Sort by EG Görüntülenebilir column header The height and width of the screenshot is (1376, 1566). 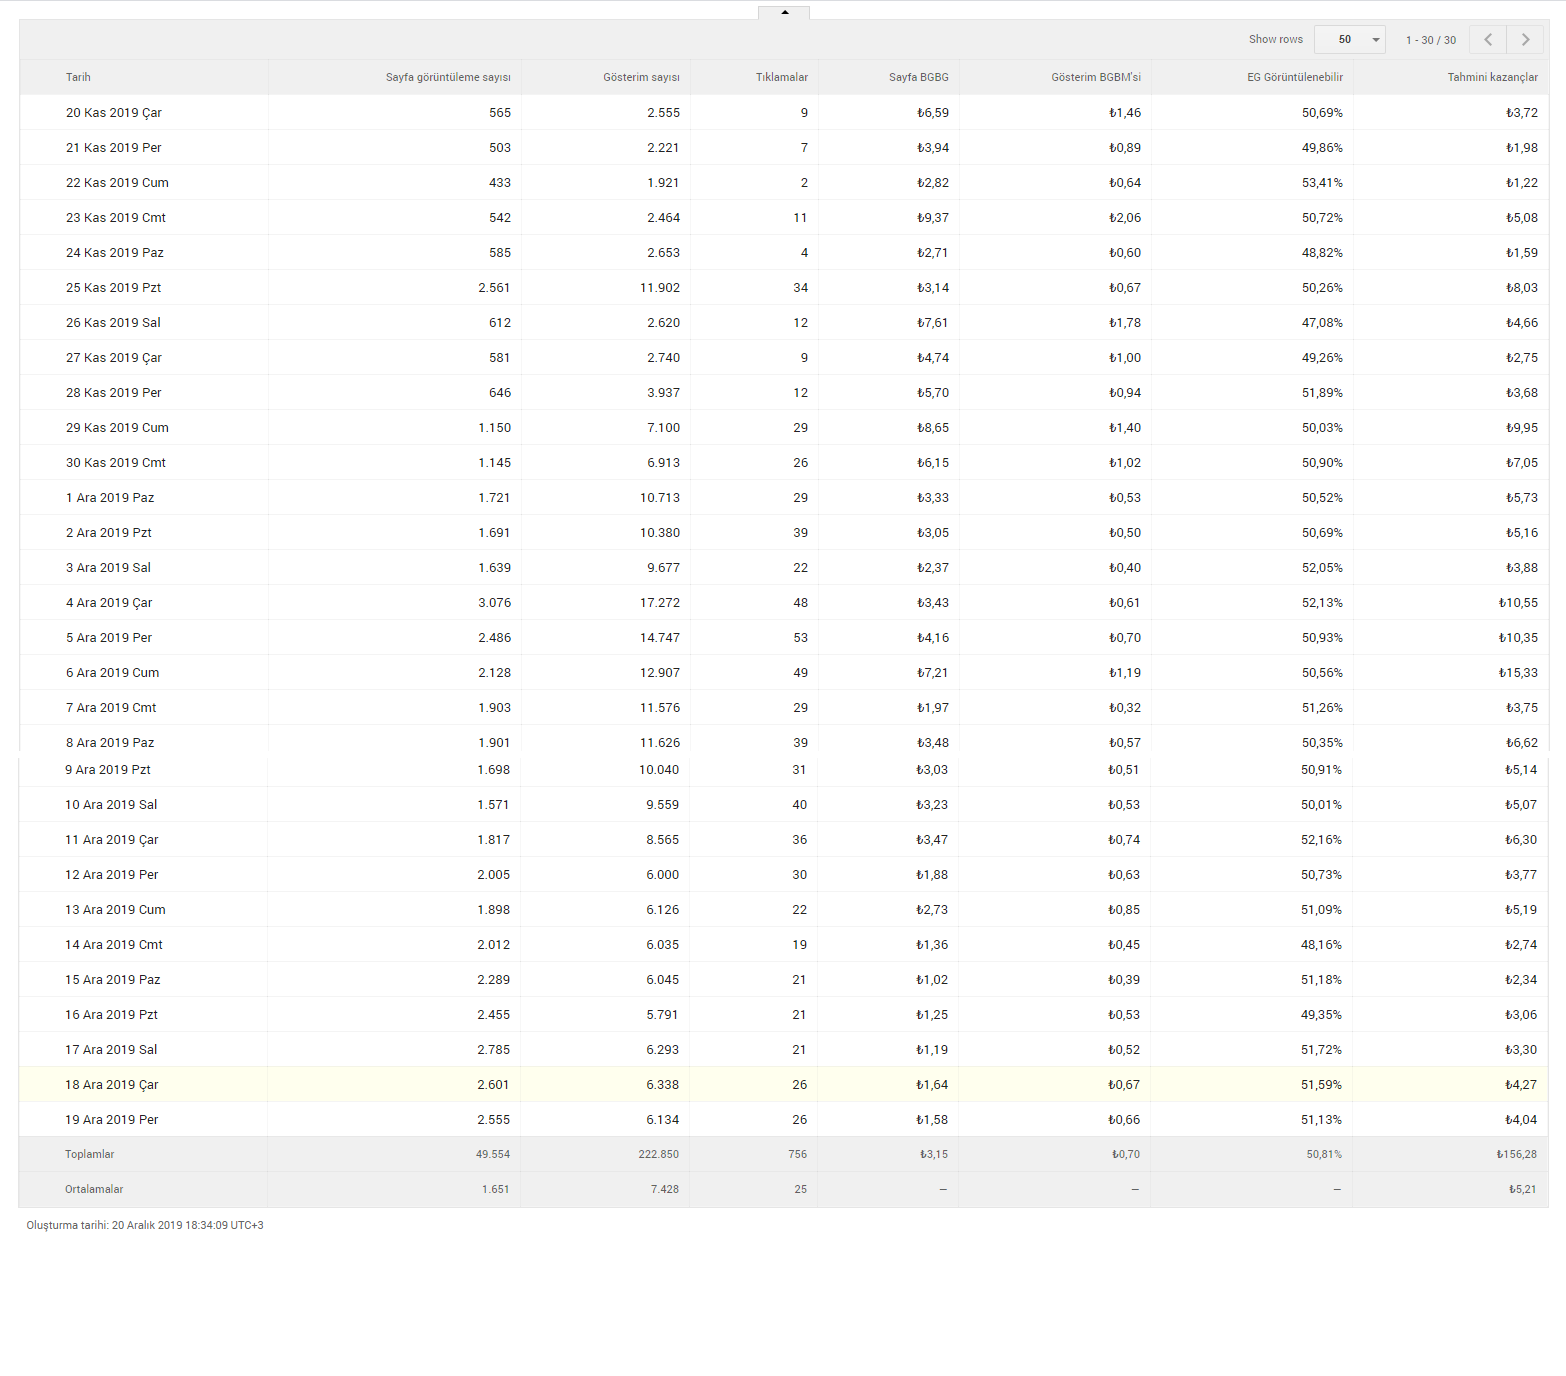[1294, 77]
